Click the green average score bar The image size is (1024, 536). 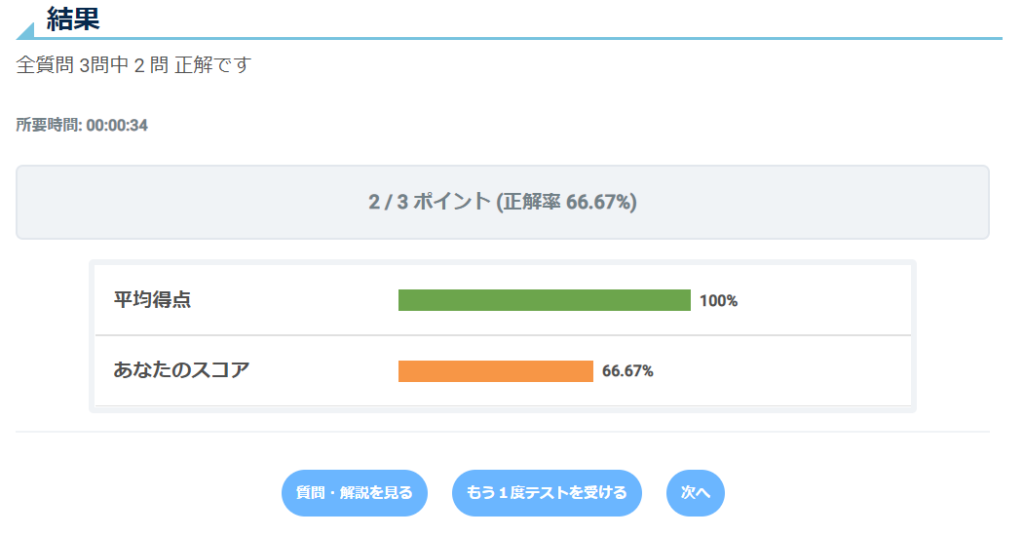pyautogui.click(x=544, y=300)
